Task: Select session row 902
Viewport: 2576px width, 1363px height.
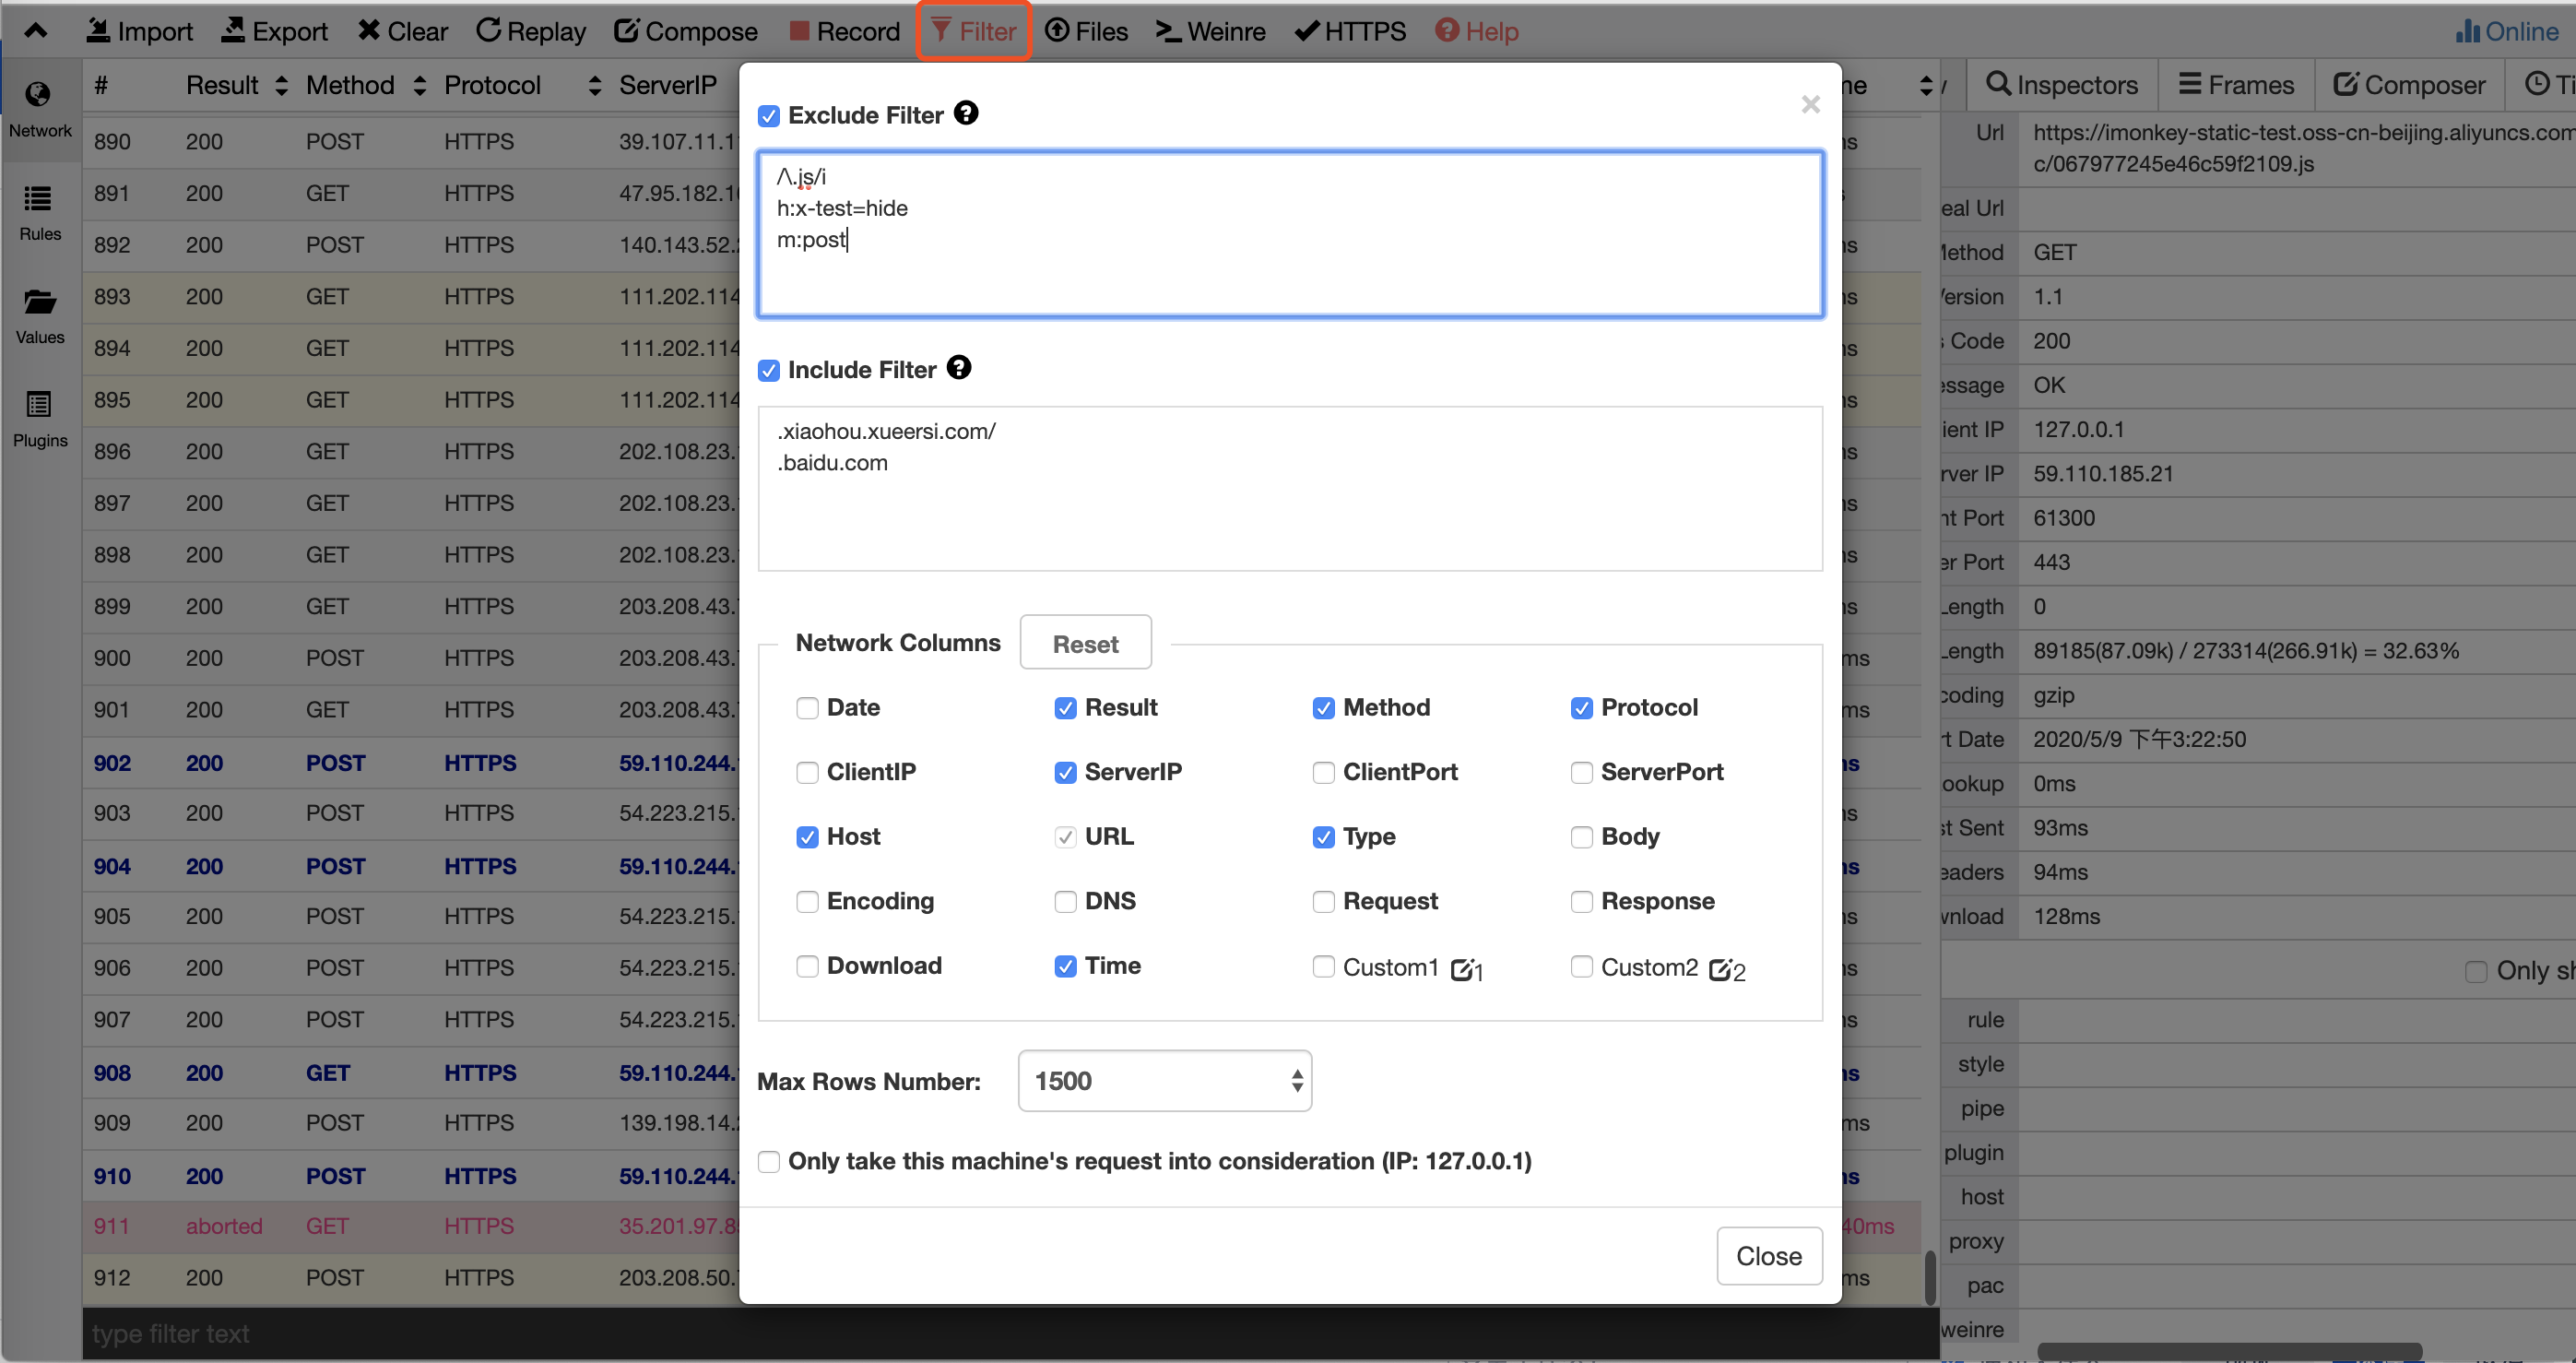Action: pyautogui.click(x=410, y=762)
